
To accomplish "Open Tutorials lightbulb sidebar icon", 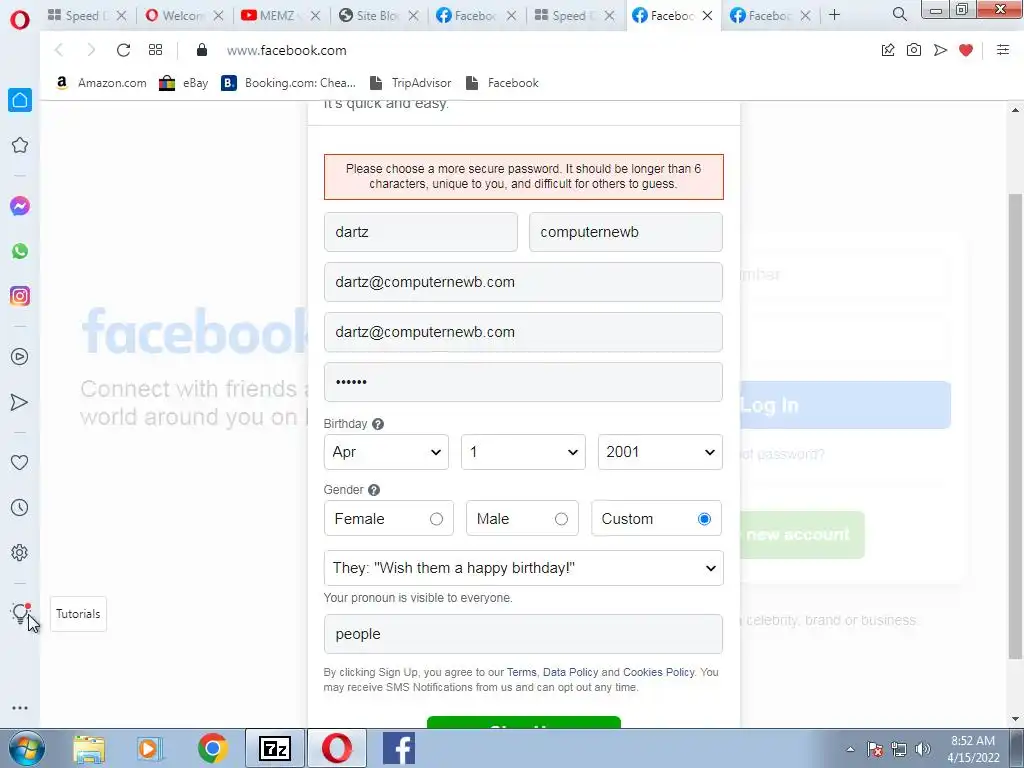I will tap(20, 613).
